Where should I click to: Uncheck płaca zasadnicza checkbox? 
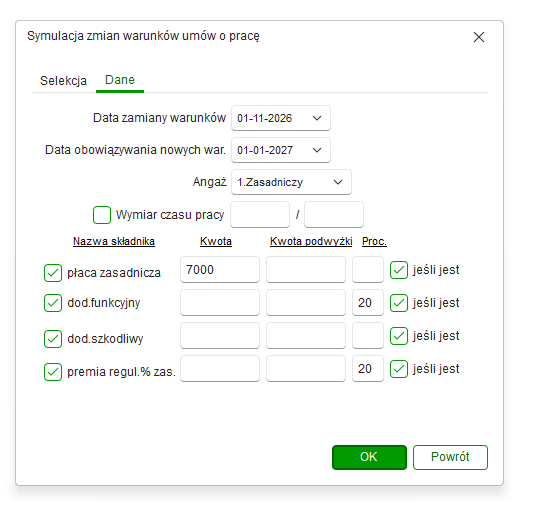(x=53, y=273)
